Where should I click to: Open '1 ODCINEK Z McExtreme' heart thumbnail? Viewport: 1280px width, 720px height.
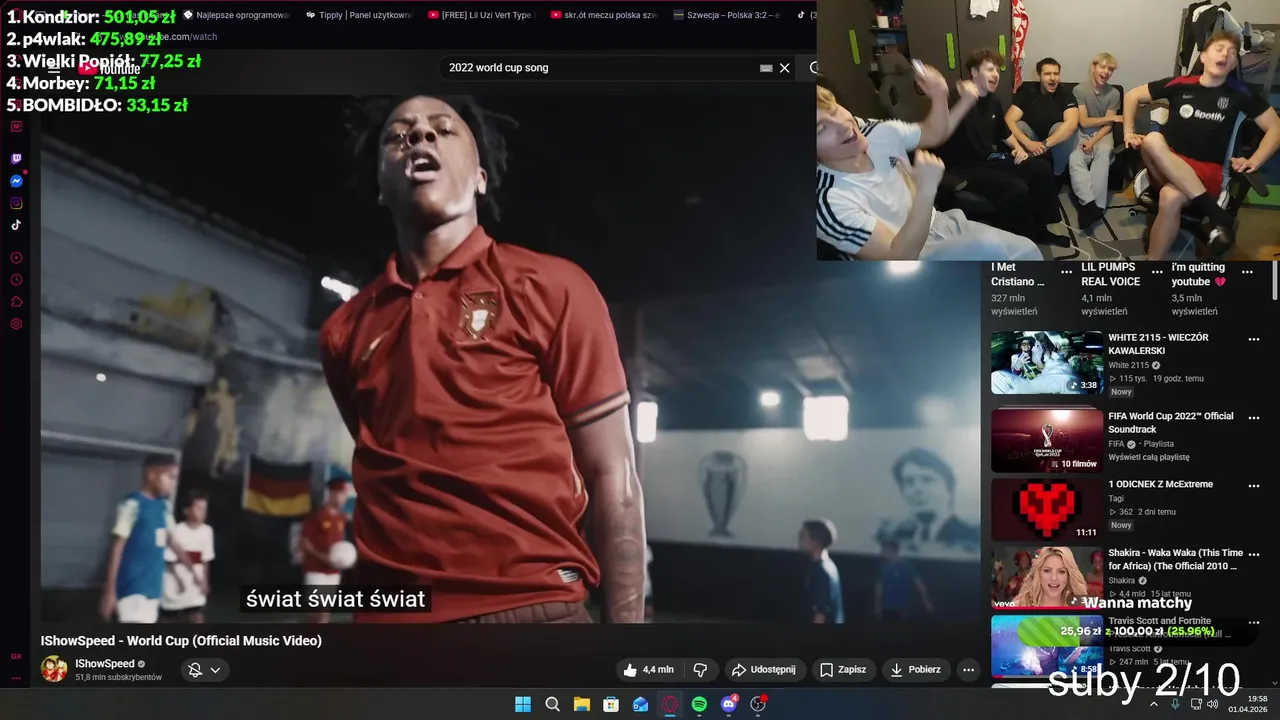pos(1047,509)
